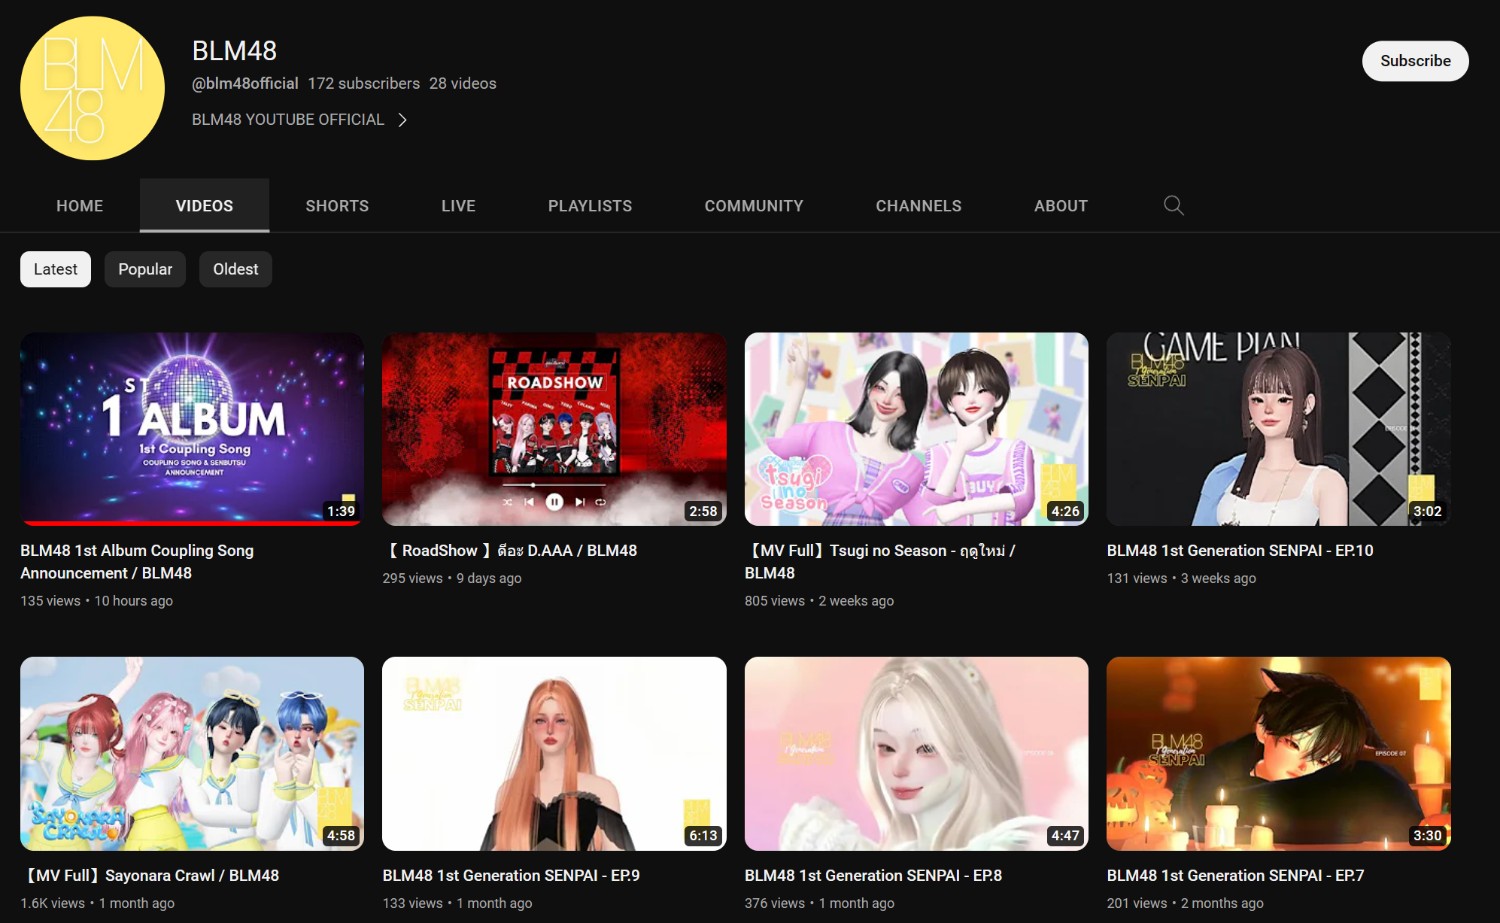
Task: Sort videos by Latest
Action: pos(55,269)
